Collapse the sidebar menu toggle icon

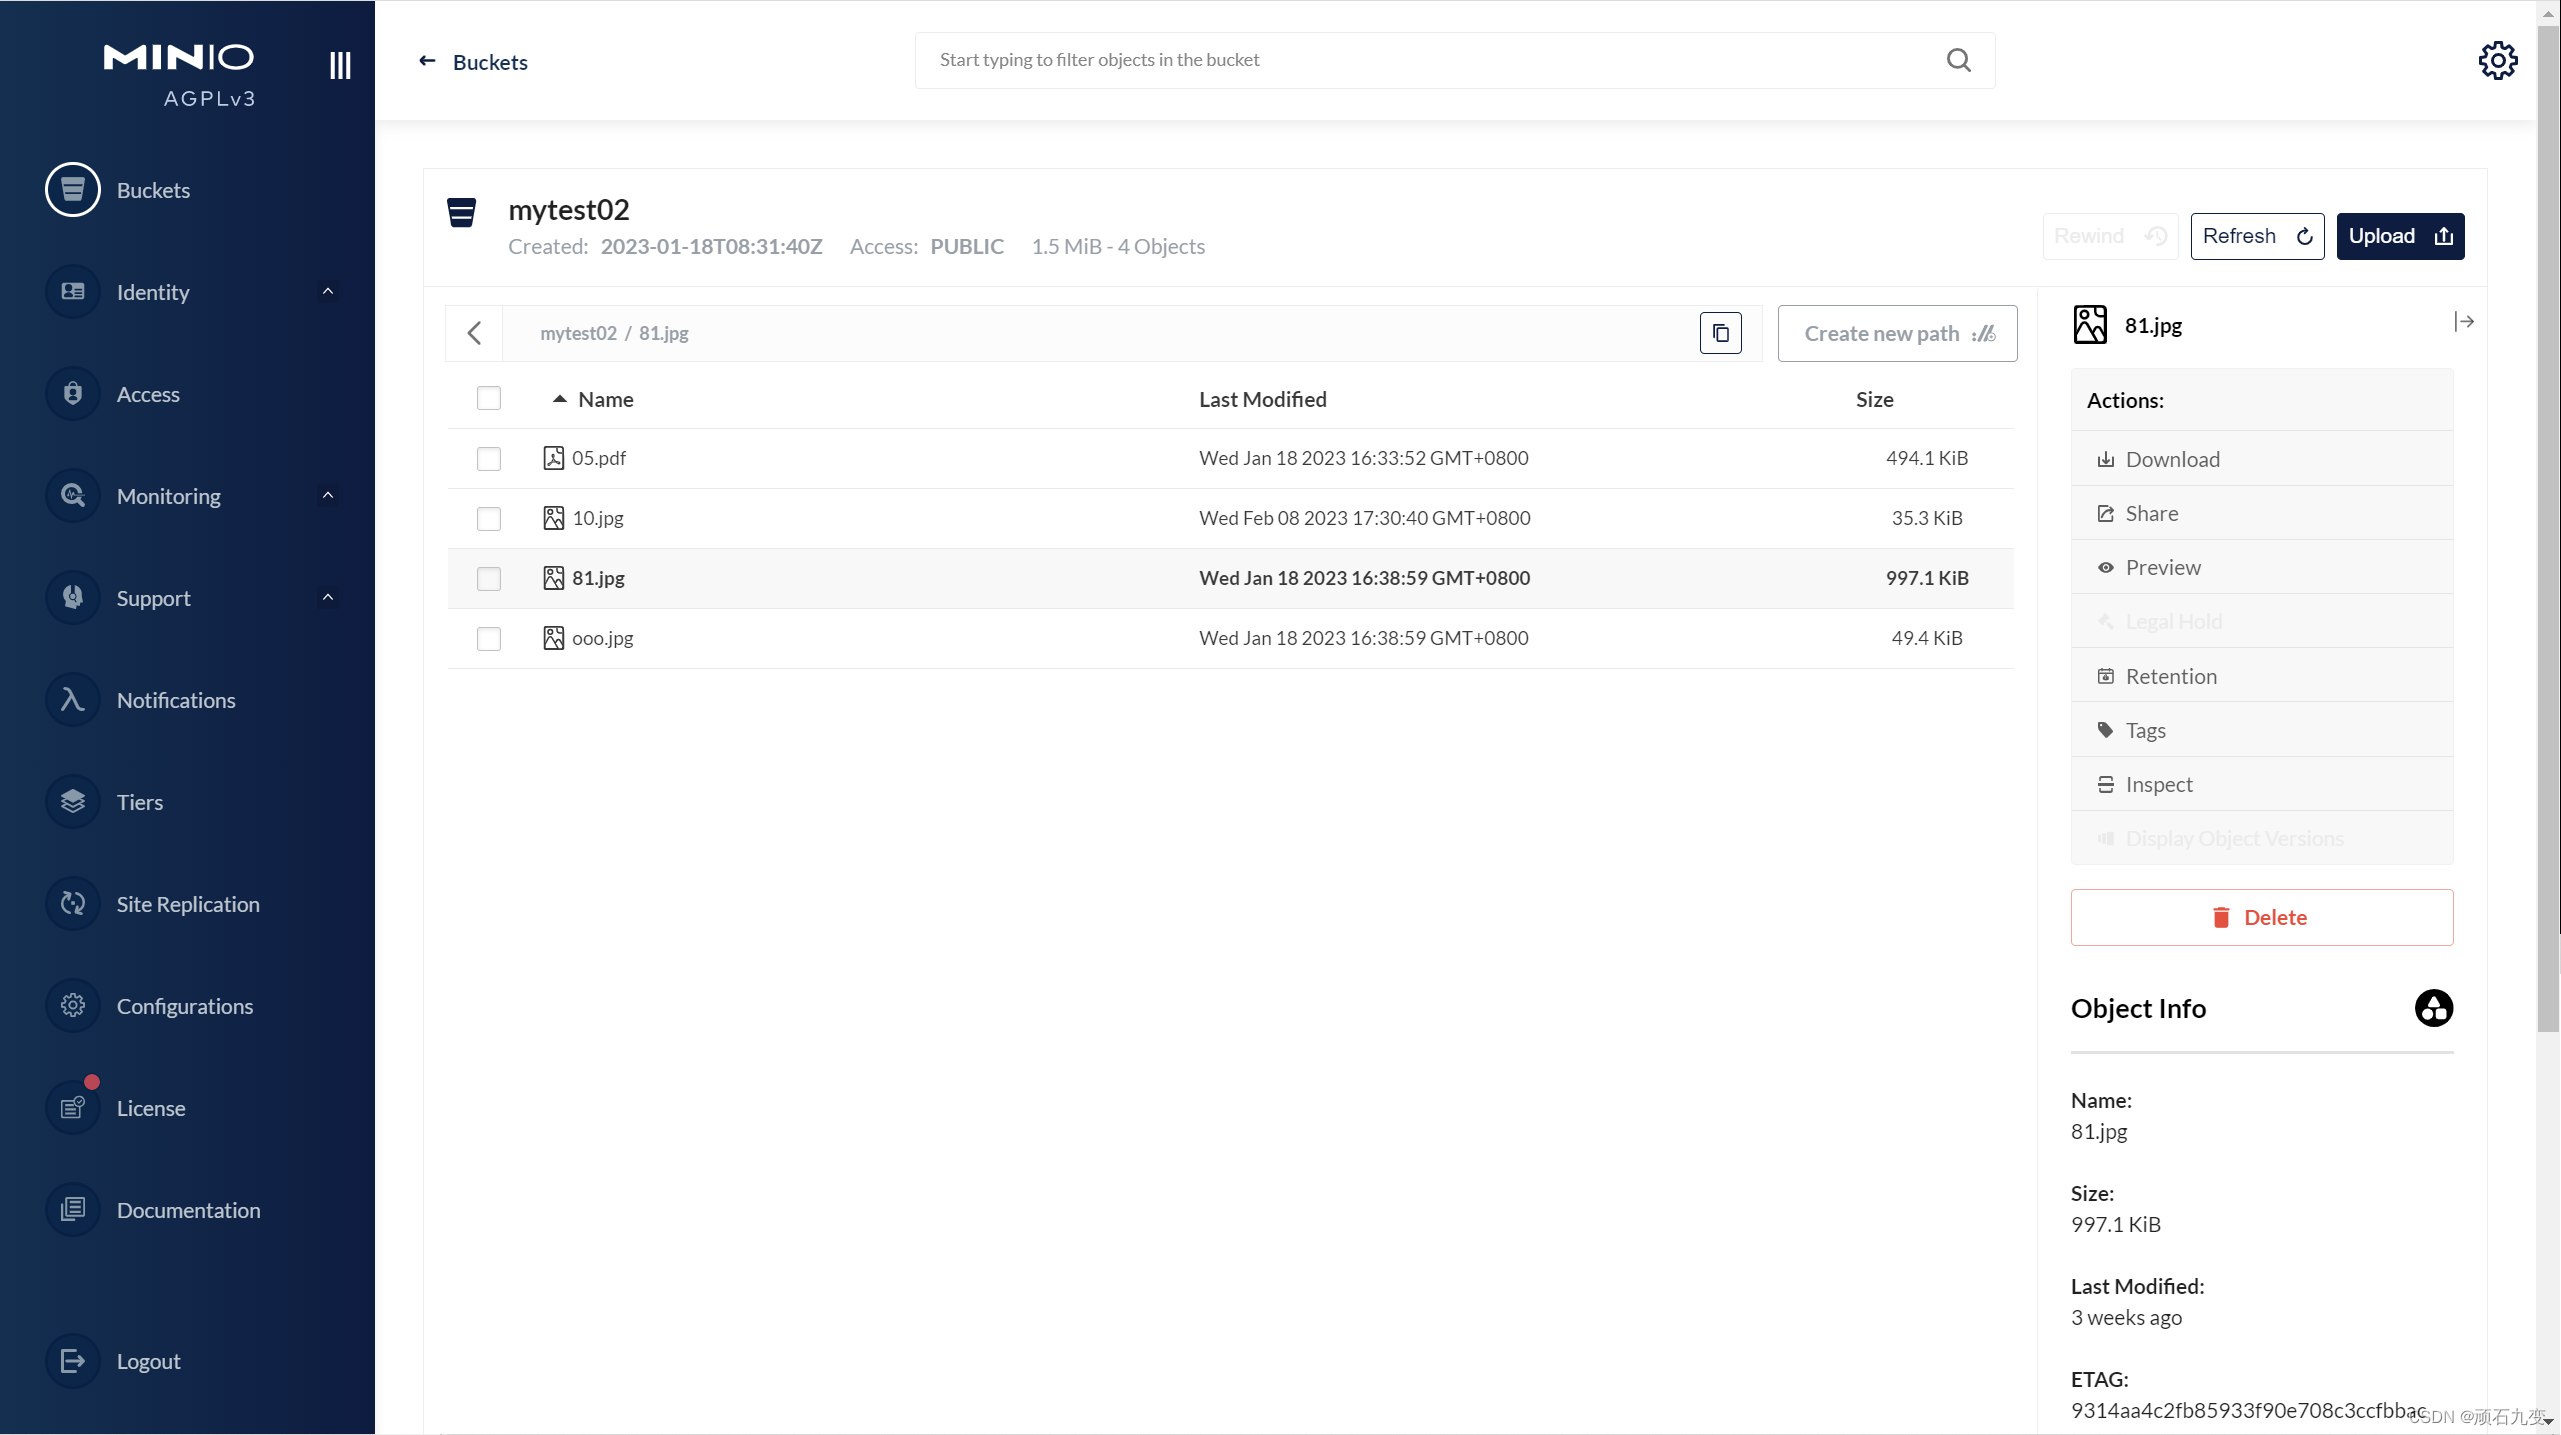[340, 66]
